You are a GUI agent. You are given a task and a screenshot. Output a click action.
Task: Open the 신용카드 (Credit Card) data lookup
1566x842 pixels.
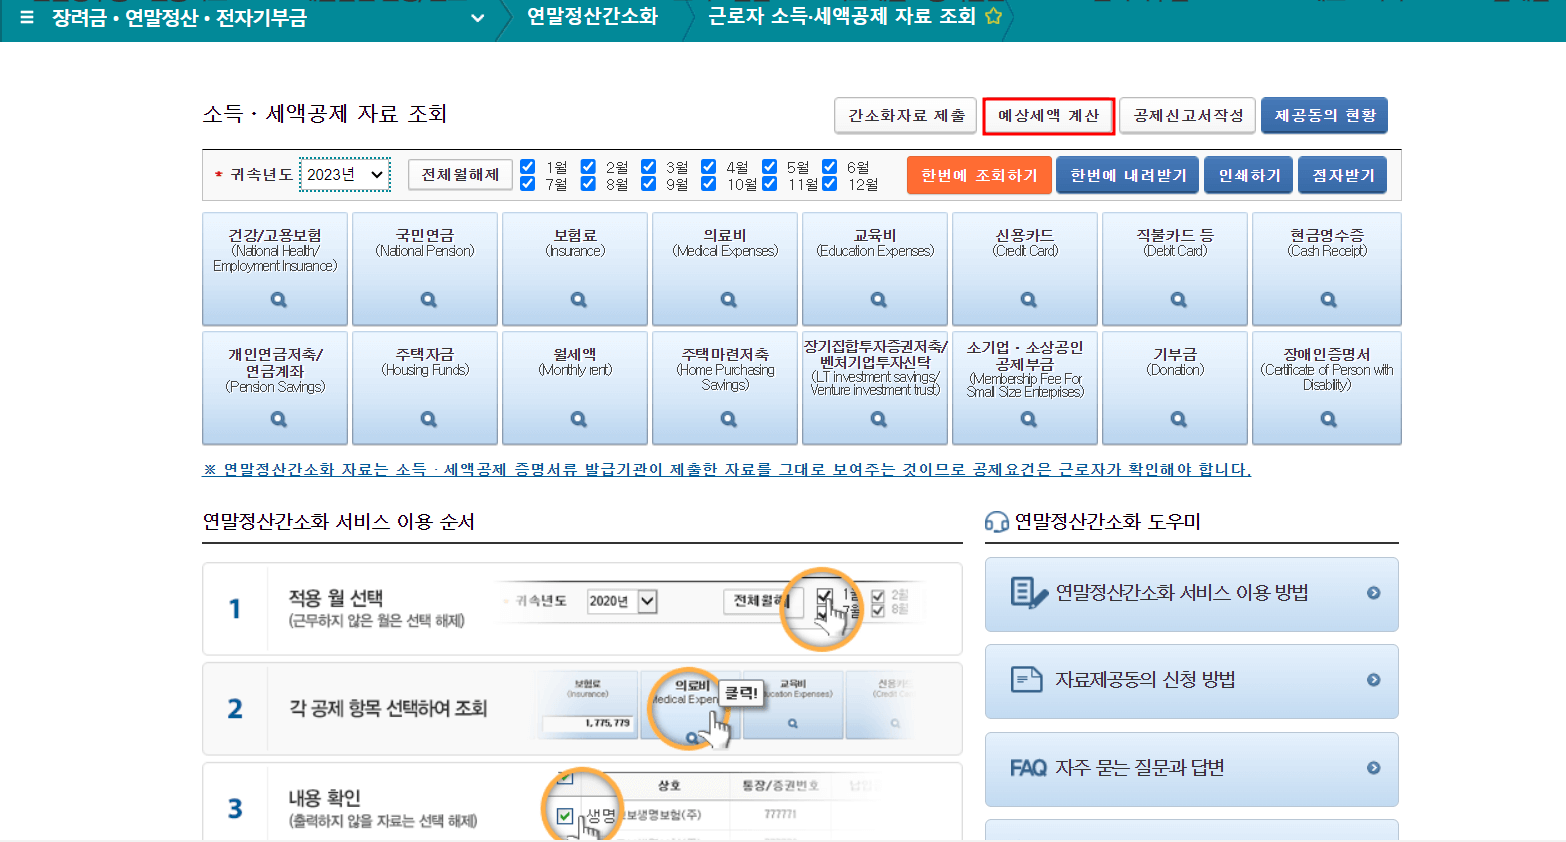(x=1025, y=299)
